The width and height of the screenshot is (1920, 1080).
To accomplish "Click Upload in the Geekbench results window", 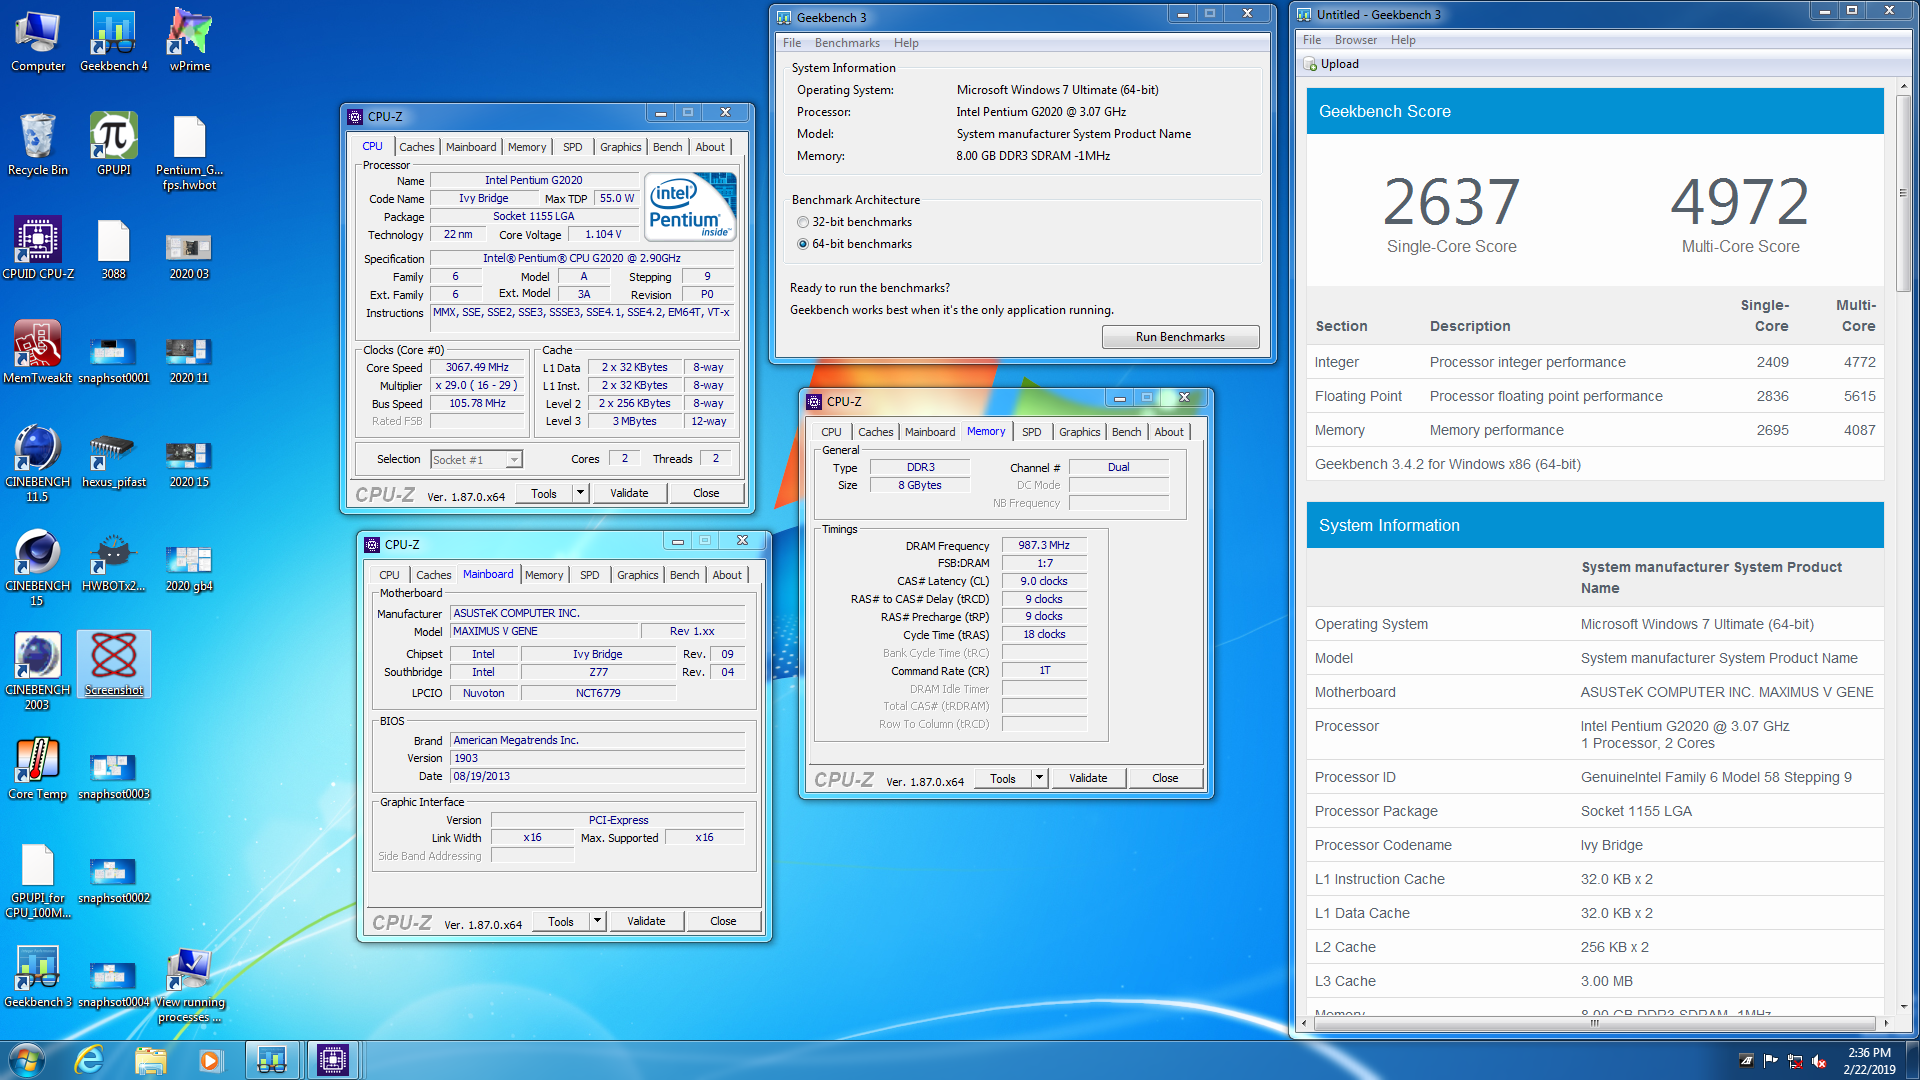I will click(1332, 64).
